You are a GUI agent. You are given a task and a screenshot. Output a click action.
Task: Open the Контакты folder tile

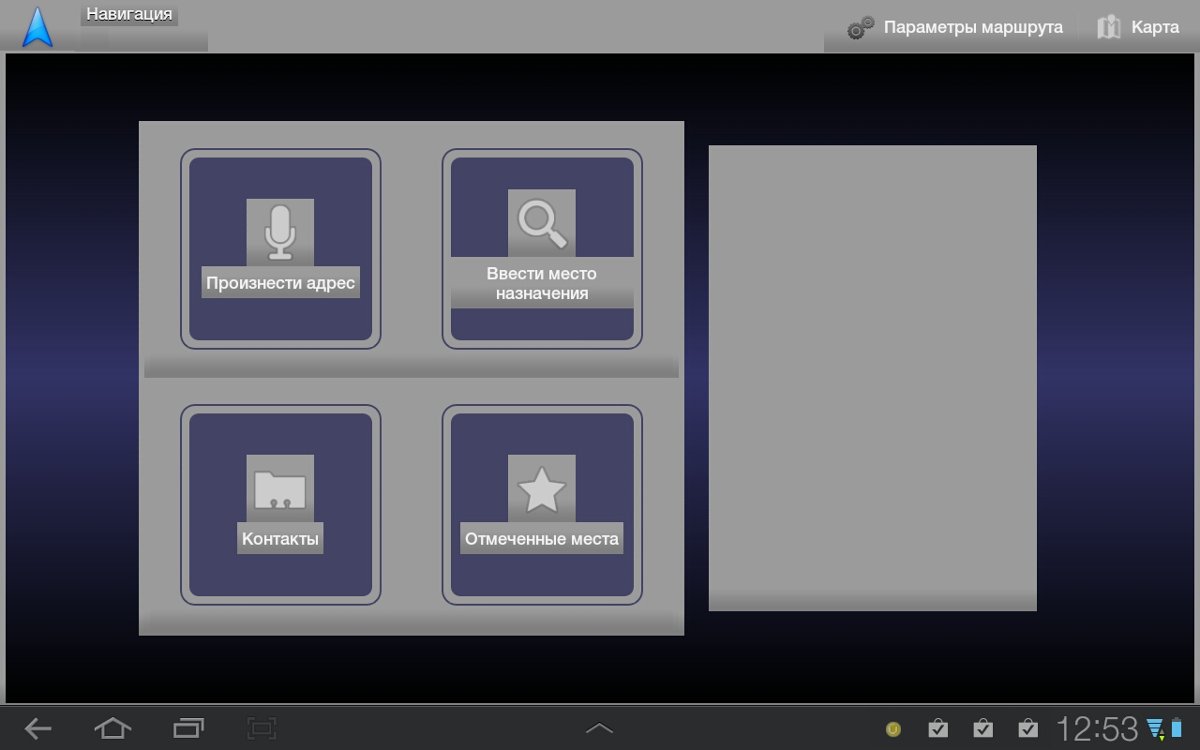[280, 505]
